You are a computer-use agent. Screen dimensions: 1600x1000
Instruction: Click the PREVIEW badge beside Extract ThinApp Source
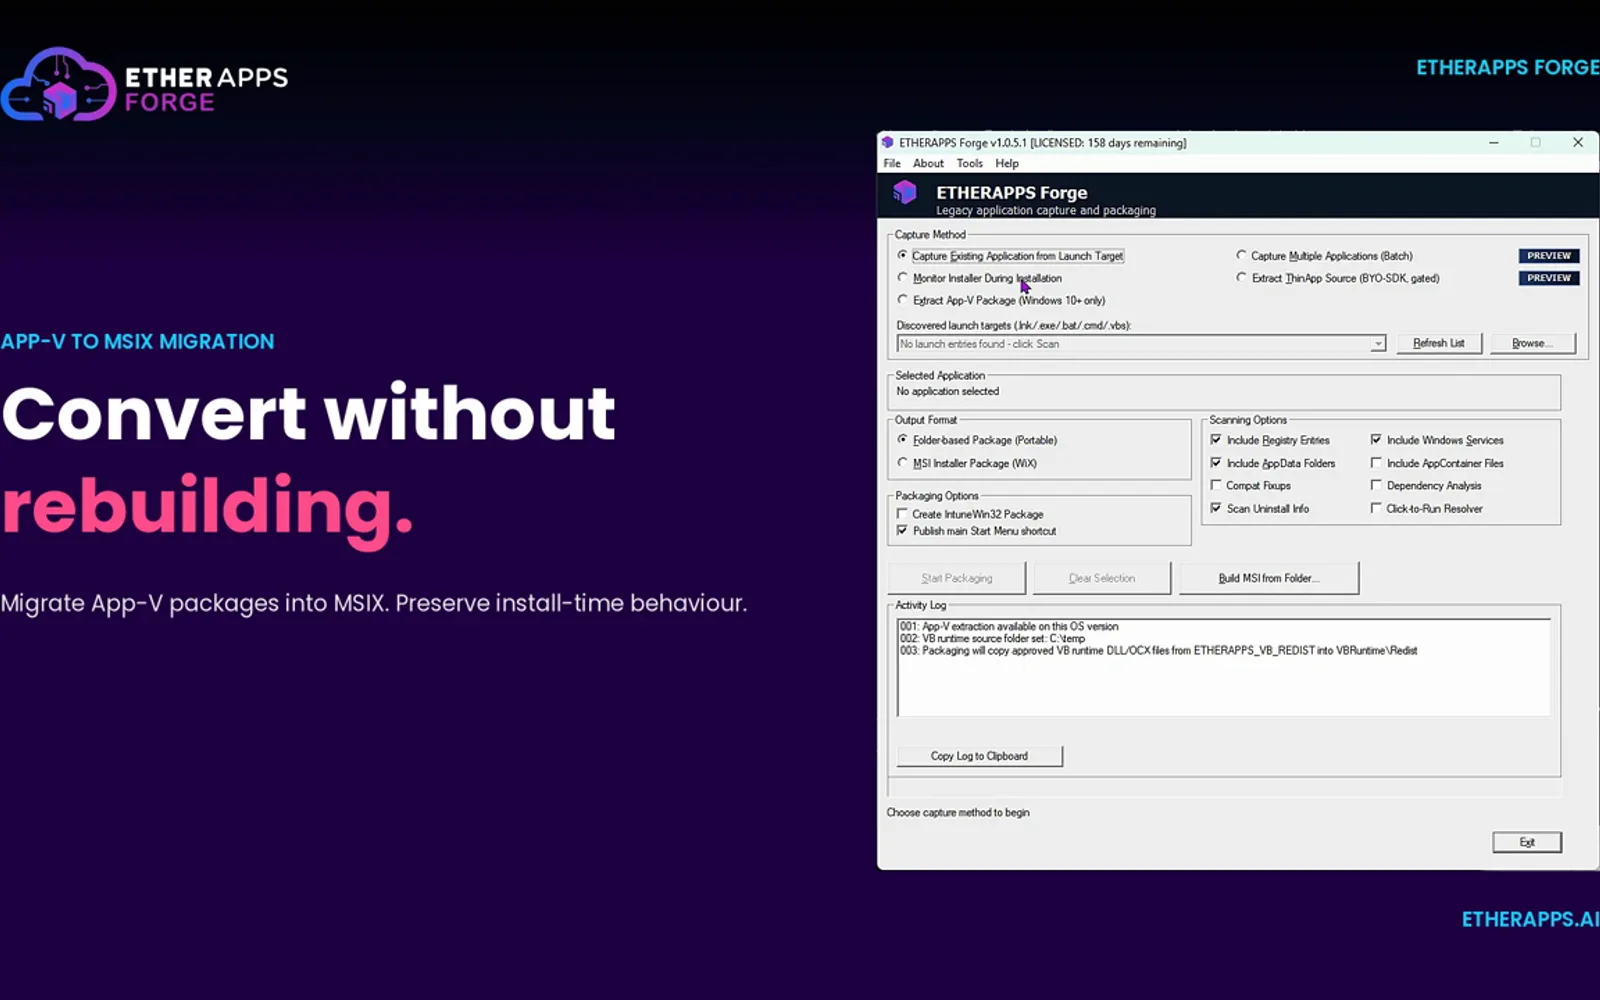(x=1549, y=278)
